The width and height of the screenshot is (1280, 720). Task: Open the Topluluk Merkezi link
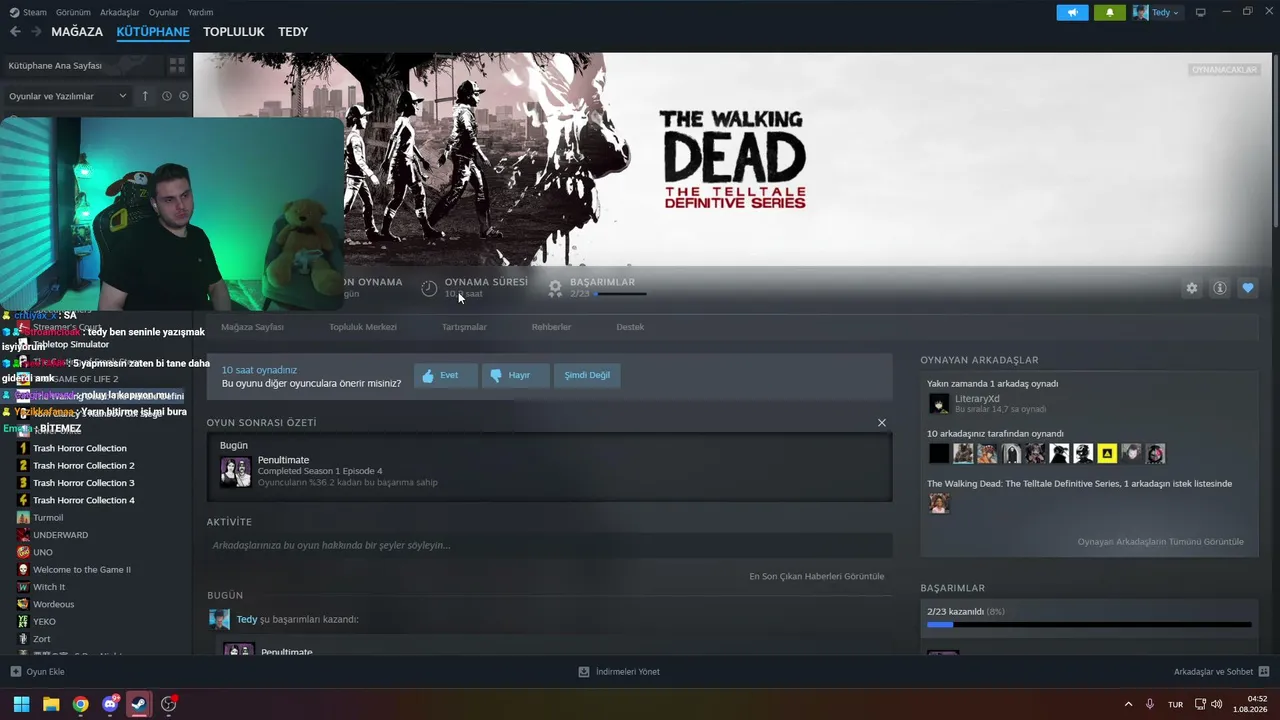point(363,327)
